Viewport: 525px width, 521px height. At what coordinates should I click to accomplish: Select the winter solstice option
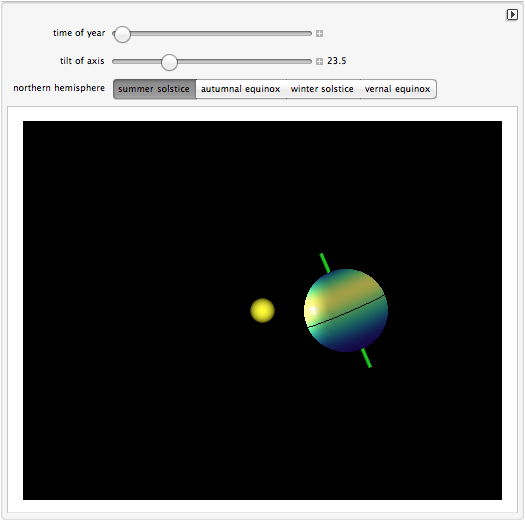(322, 89)
